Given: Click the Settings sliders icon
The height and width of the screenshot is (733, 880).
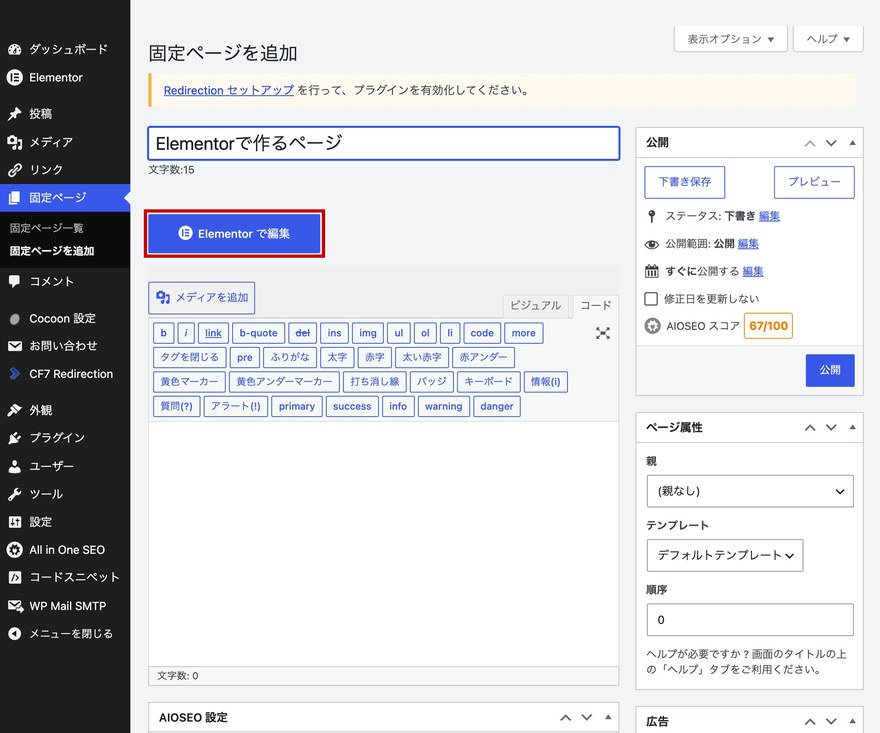Looking at the screenshot, I should tap(15, 522).
